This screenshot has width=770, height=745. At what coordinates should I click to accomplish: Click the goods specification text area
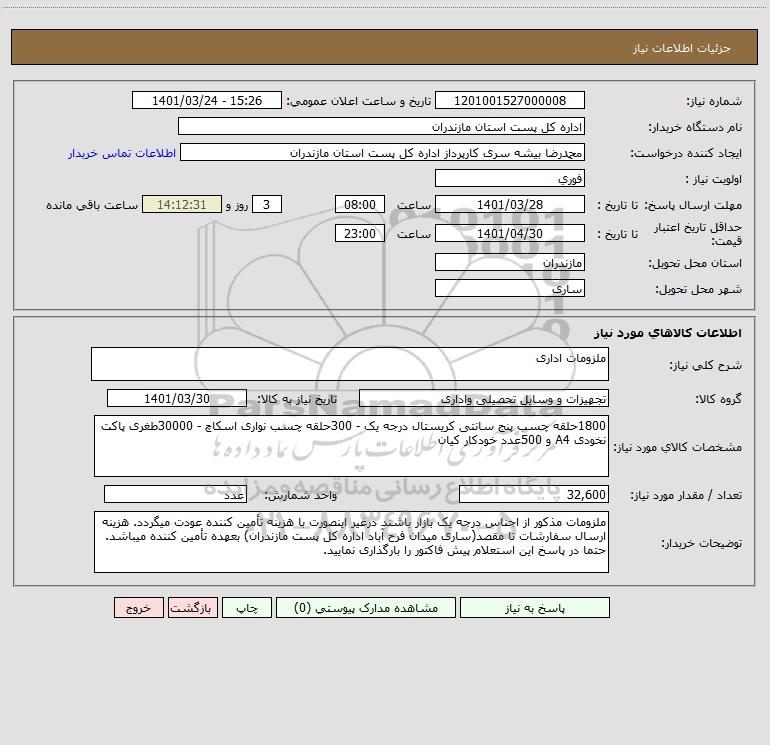click(351, 446)
